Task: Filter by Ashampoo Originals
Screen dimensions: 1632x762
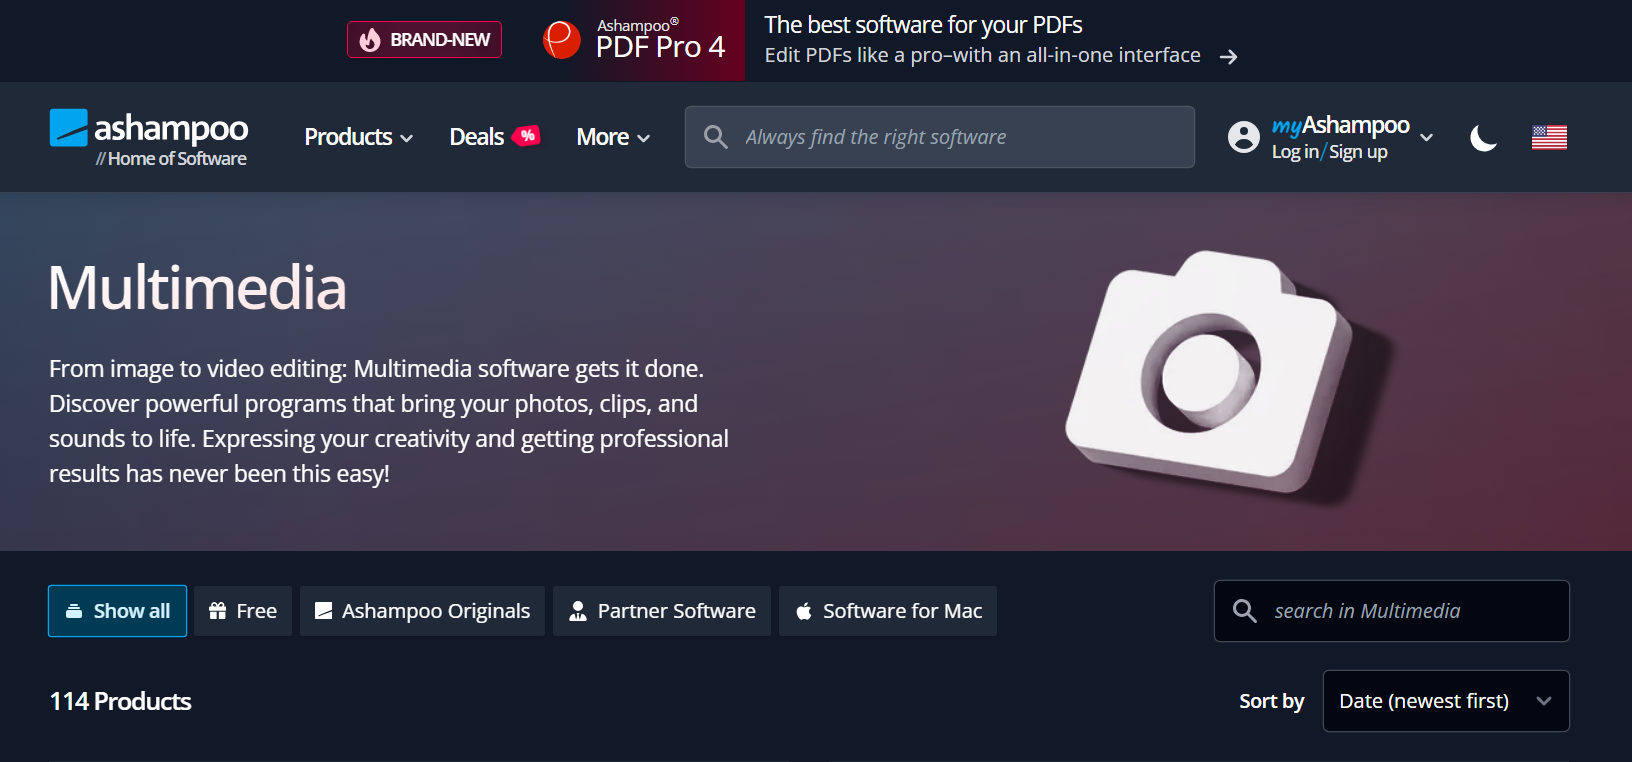Action: 422,611
